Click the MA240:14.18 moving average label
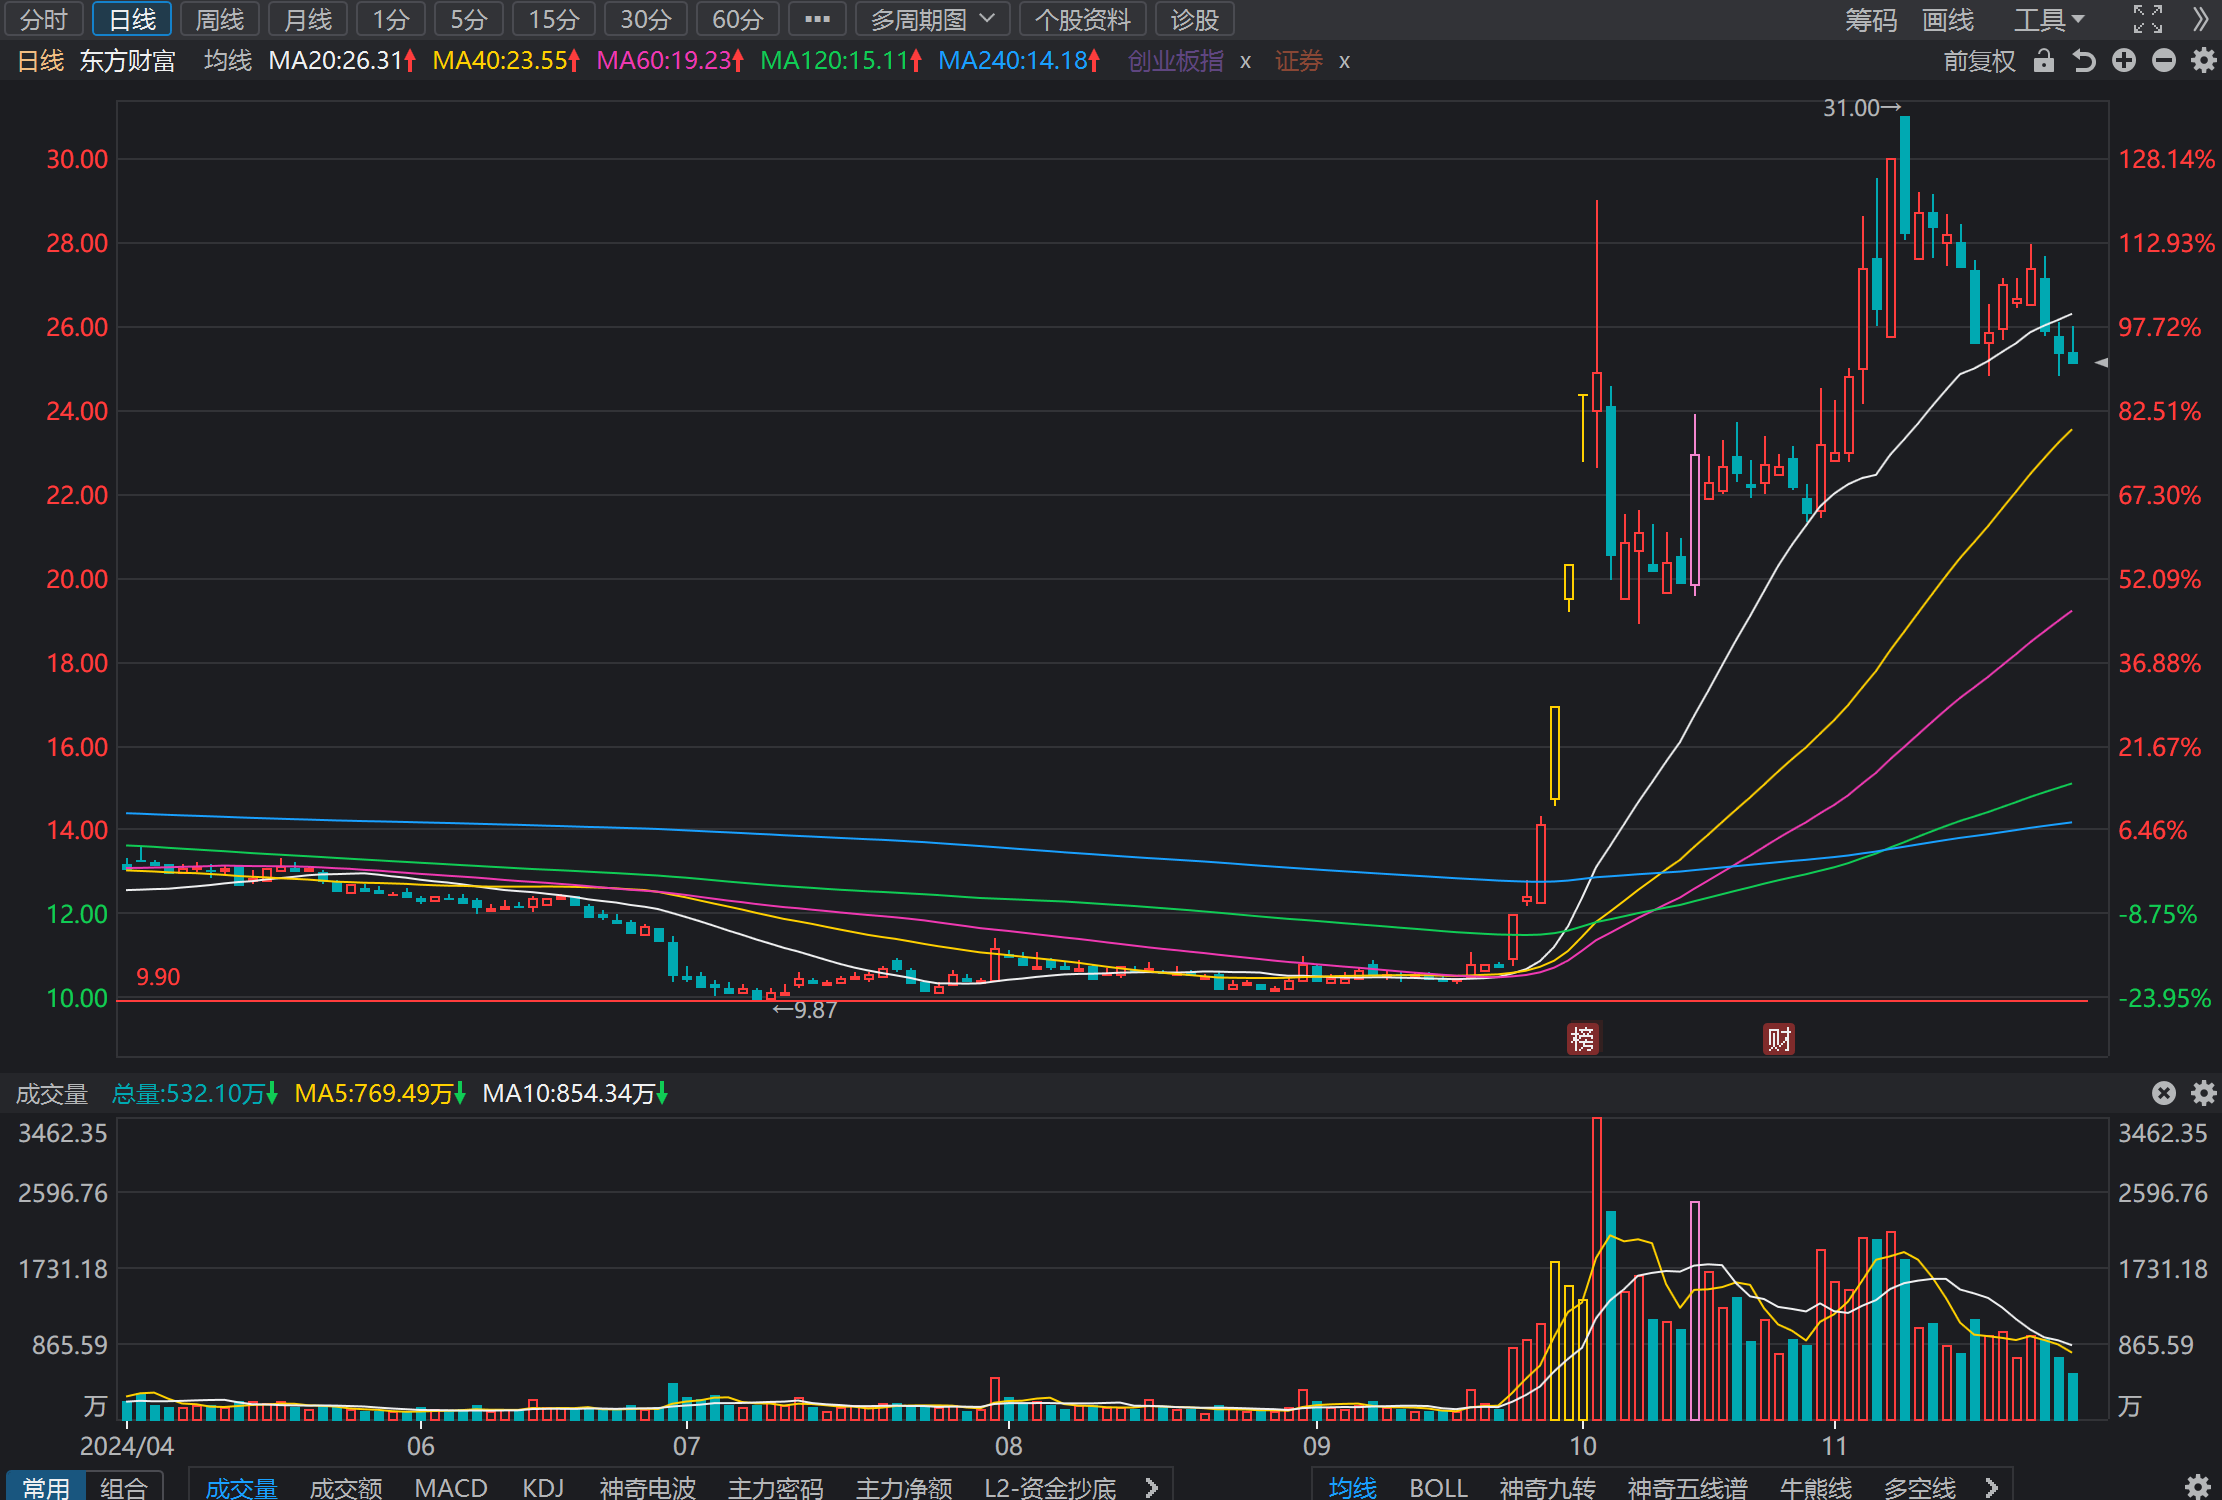This screenshot has height=1500, width=2222. coord(1019,61)
